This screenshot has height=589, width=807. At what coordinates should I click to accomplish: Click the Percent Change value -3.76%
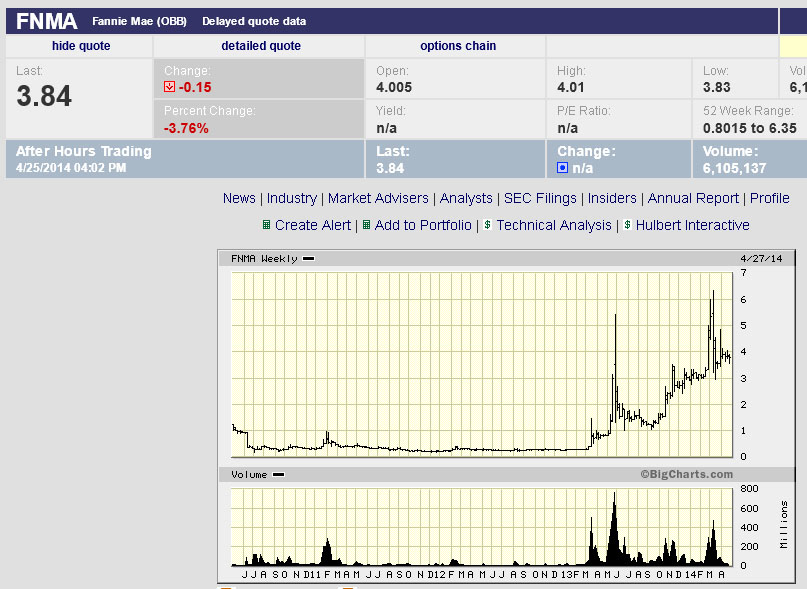(x=186, y=128)
